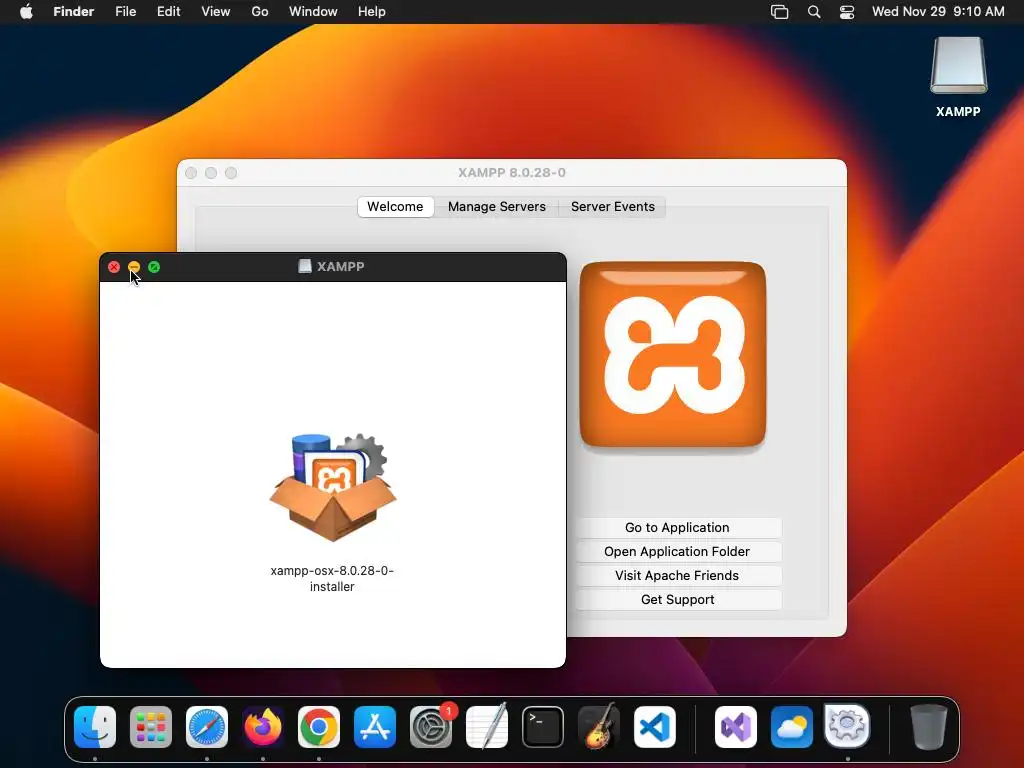Launch Visual Studio Code from the Dock
This screenshot has height=768, width=1024.
point(654,727)
